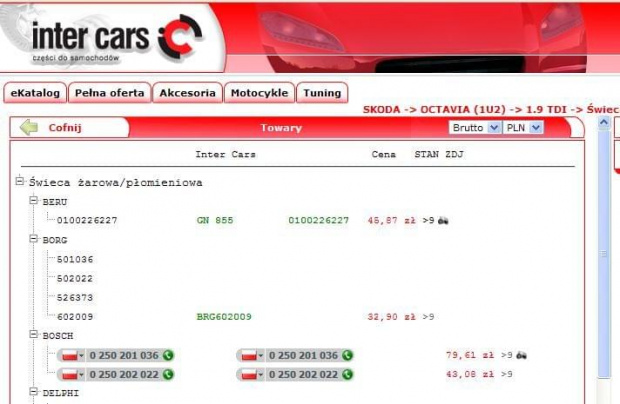Screen dimensions: 620x404
Task: Click the Cena column header
Action: click(384, 154)
